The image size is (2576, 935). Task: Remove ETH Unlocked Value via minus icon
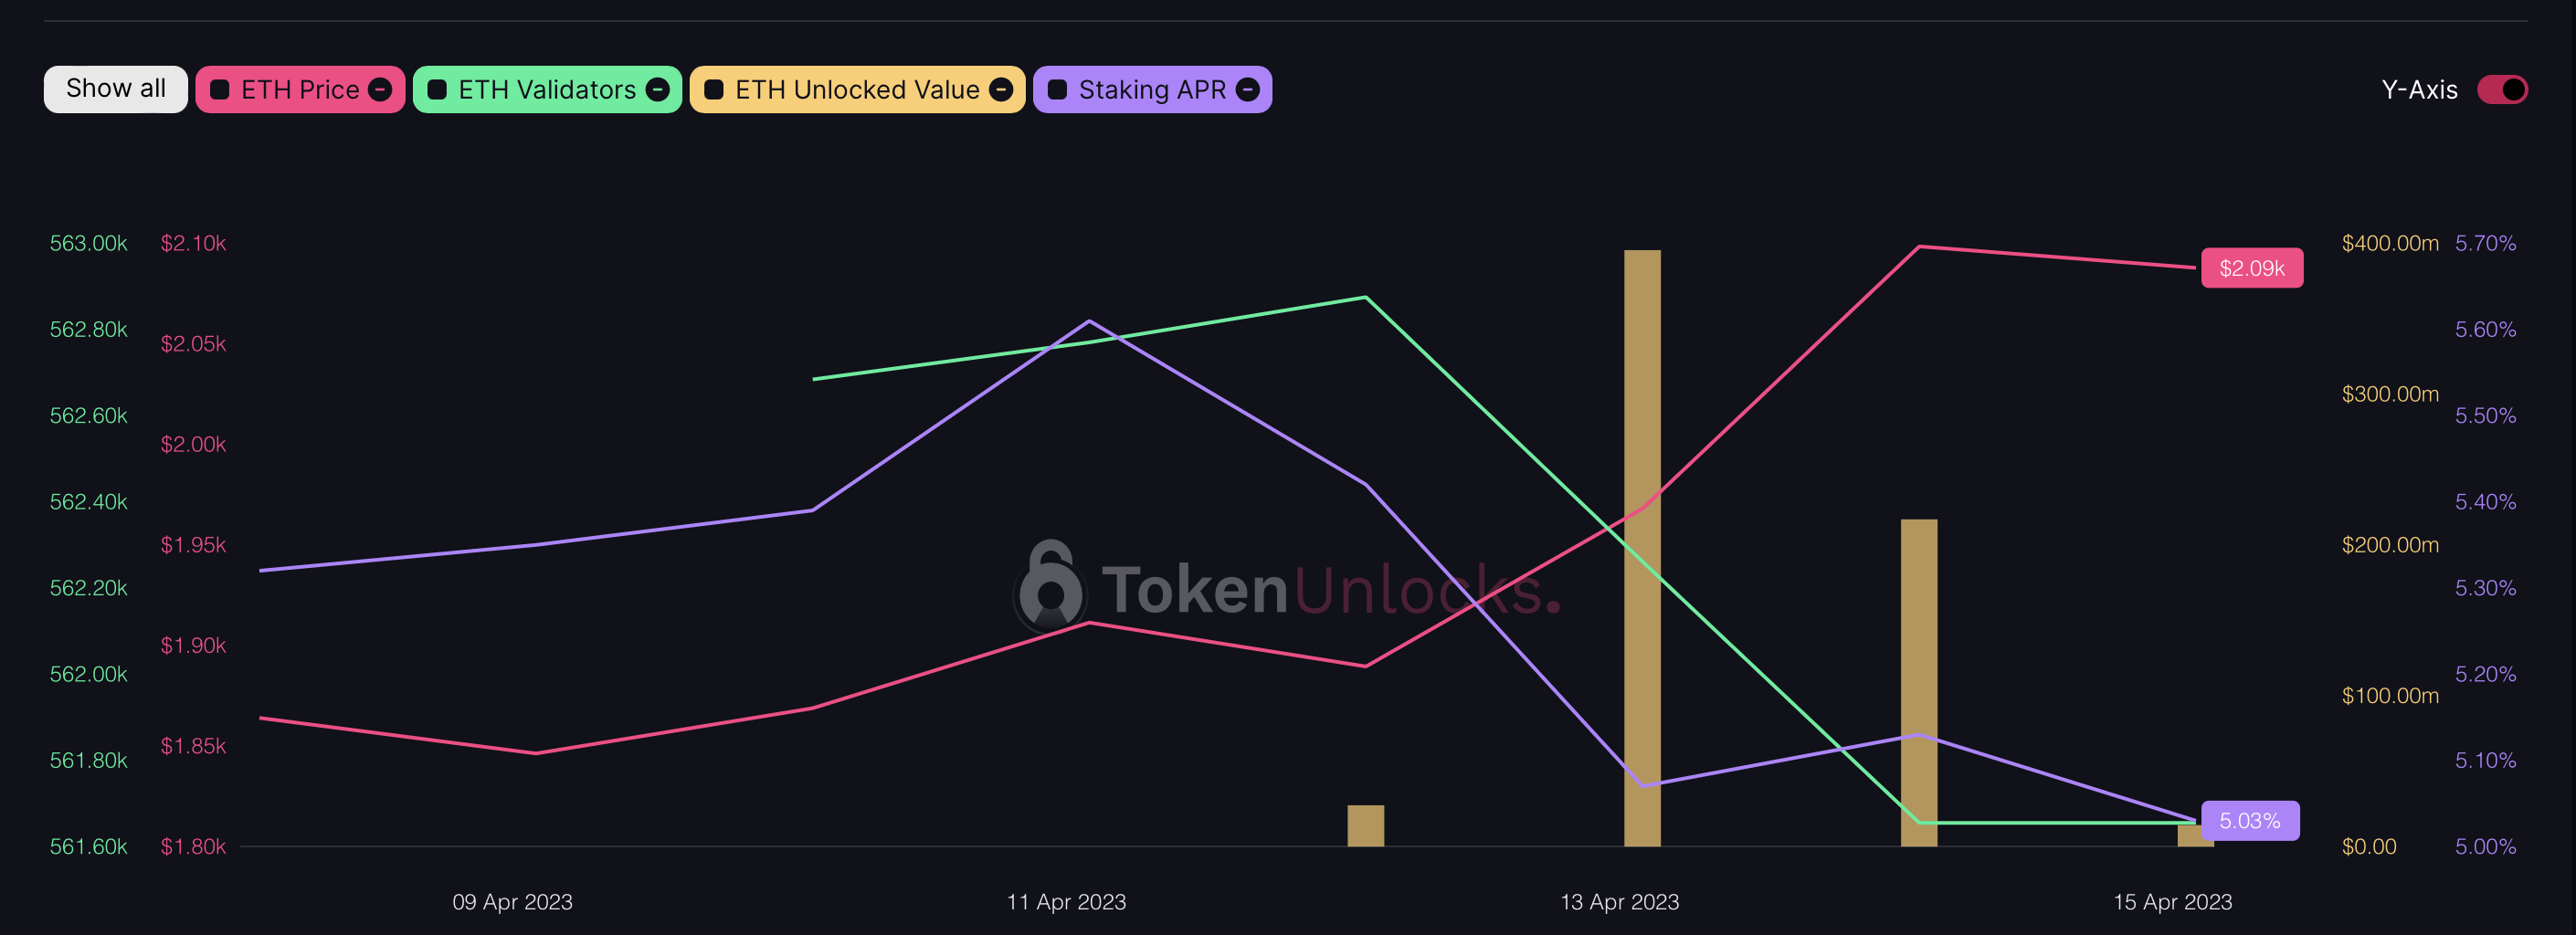(x=1001, y=90)
